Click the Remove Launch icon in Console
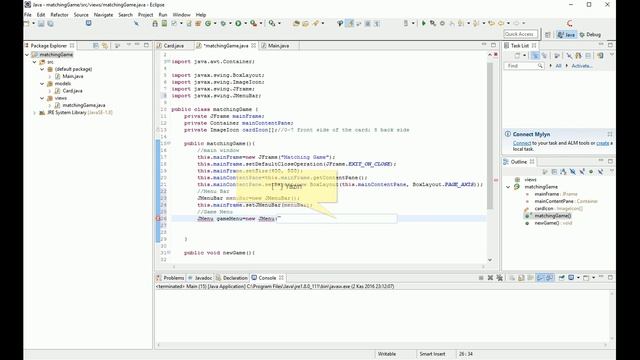 [490, 278]
